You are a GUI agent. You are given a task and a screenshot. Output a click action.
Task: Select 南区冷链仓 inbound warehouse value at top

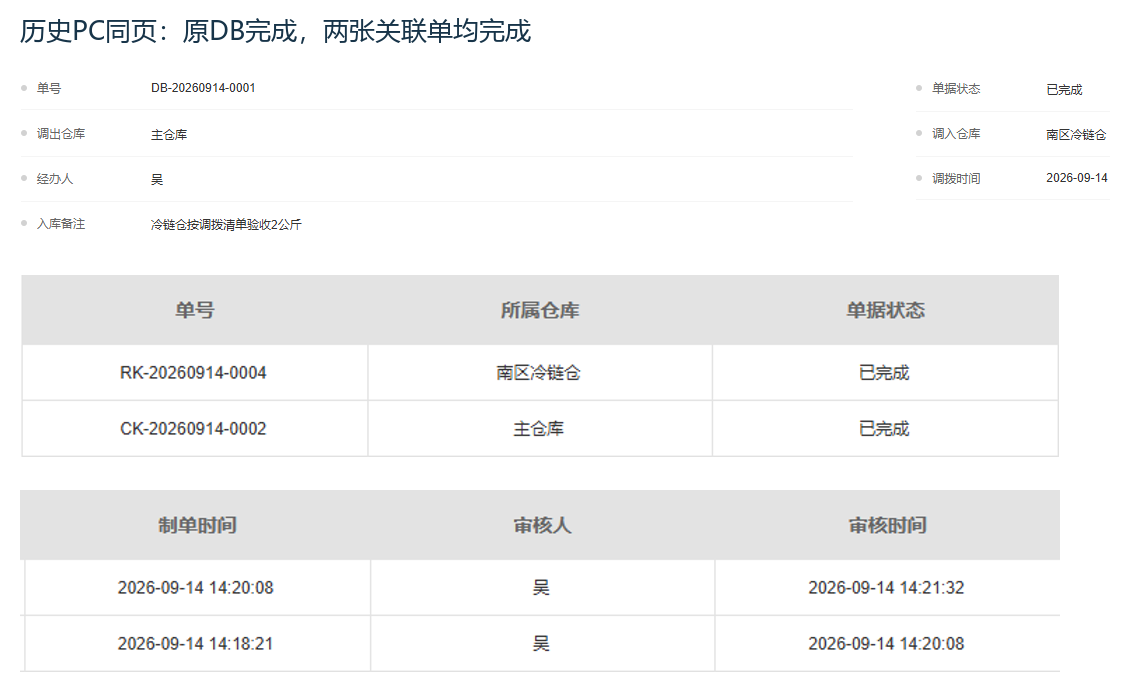1077,135
